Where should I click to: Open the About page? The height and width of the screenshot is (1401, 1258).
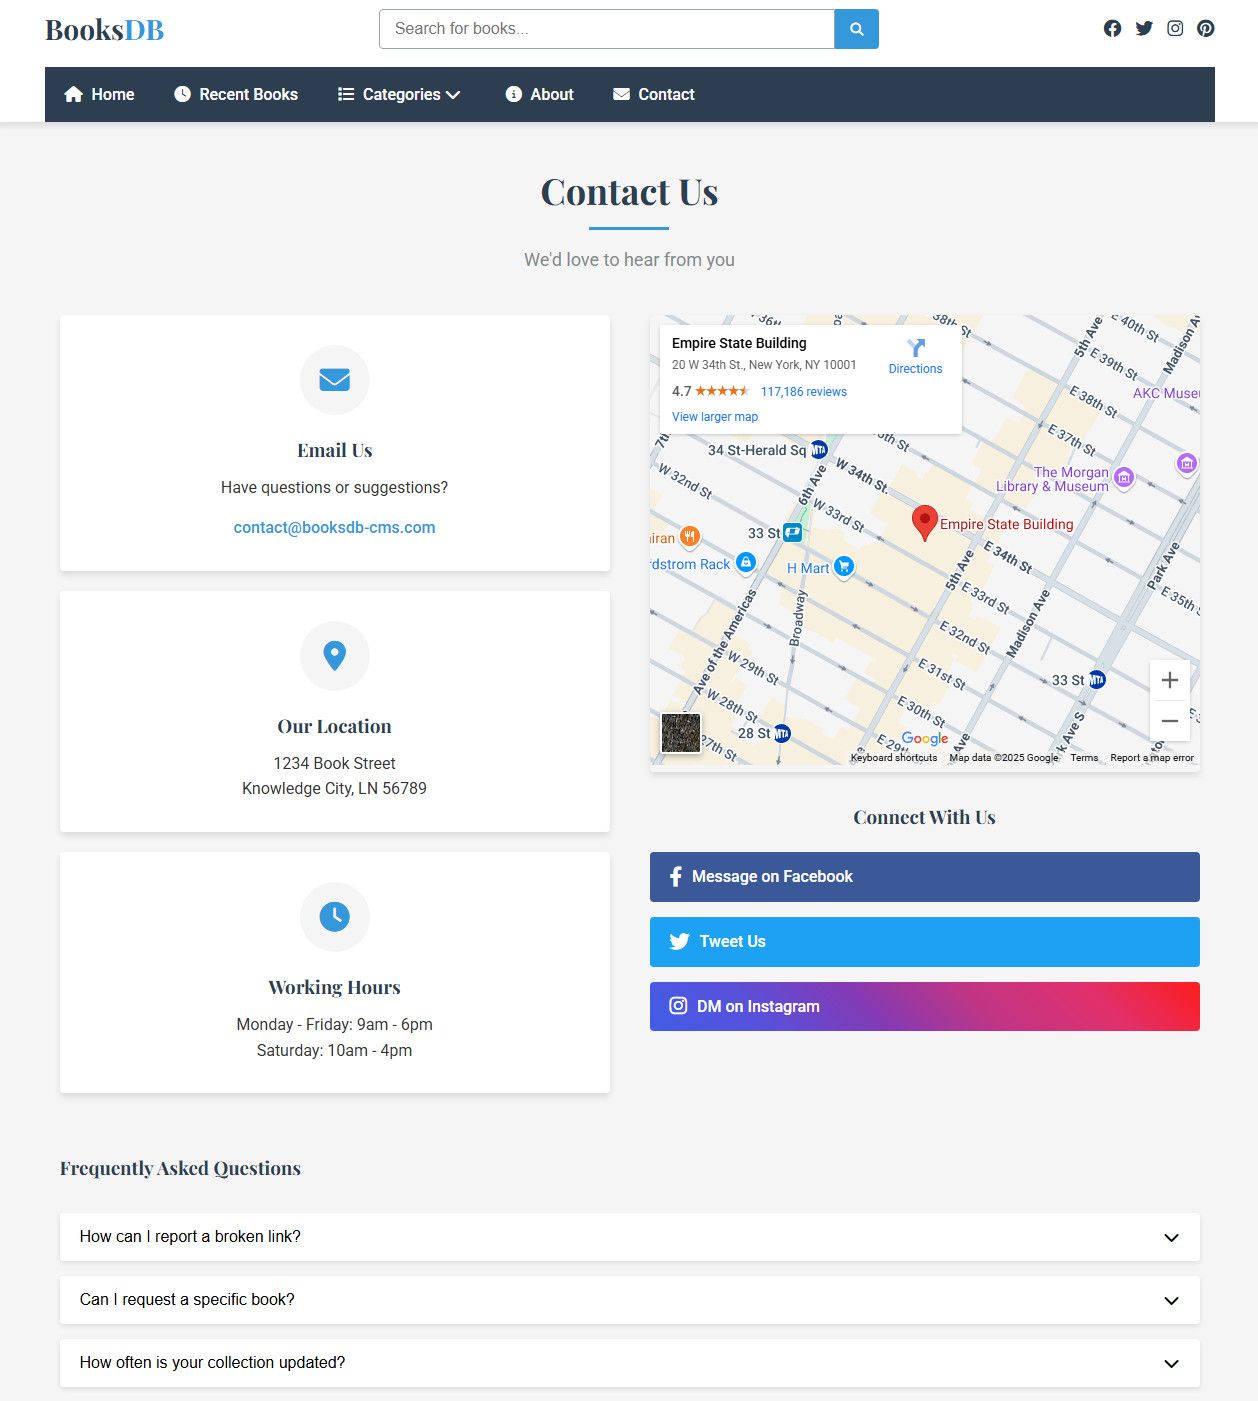point(540,94)
